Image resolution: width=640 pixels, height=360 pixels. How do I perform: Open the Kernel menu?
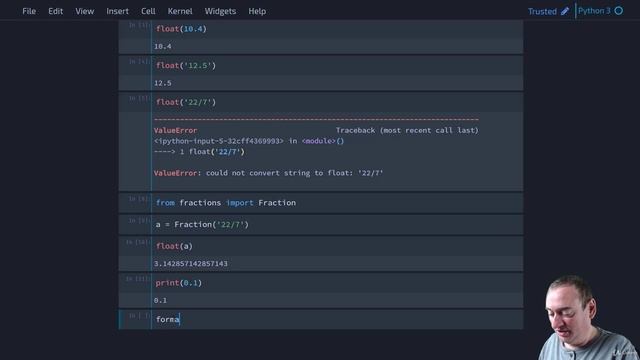(180, 11)
